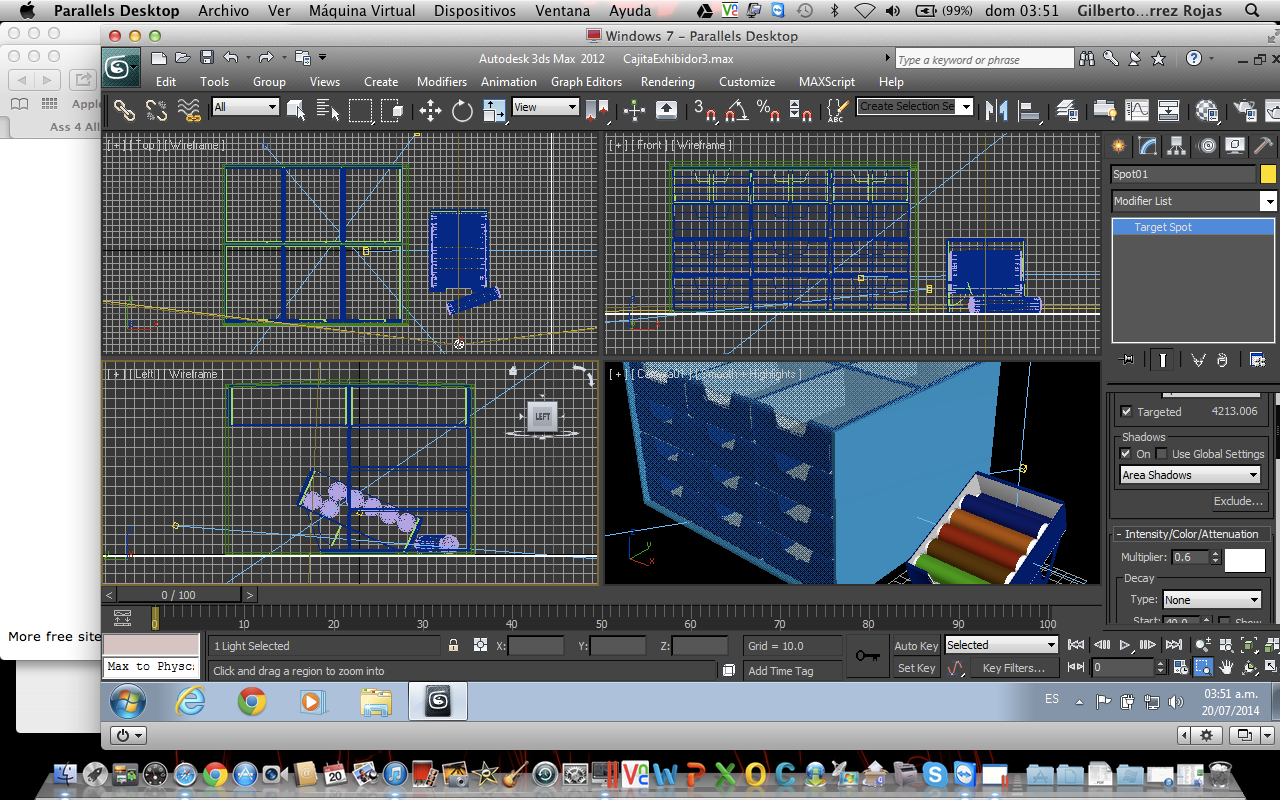The width and height of the screenshot is (1280, 800).
Task: Select the Pan View hand tool
Action: [1226, 667]
